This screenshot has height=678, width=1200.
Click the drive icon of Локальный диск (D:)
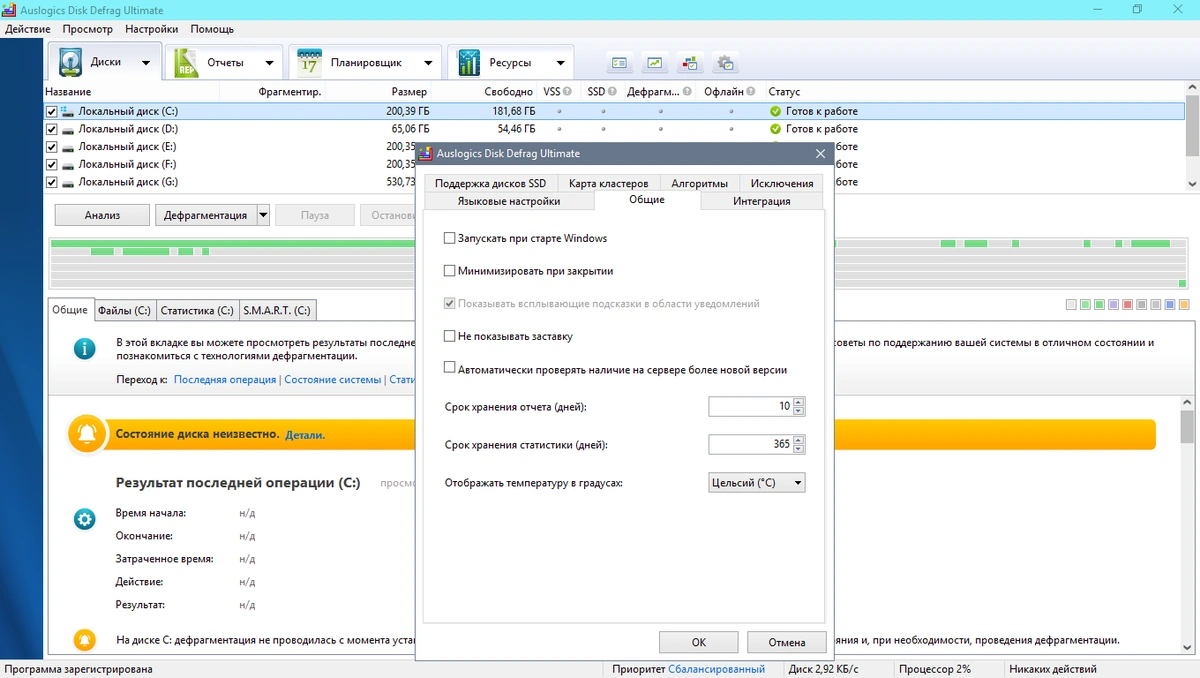[x=67, y=129]
